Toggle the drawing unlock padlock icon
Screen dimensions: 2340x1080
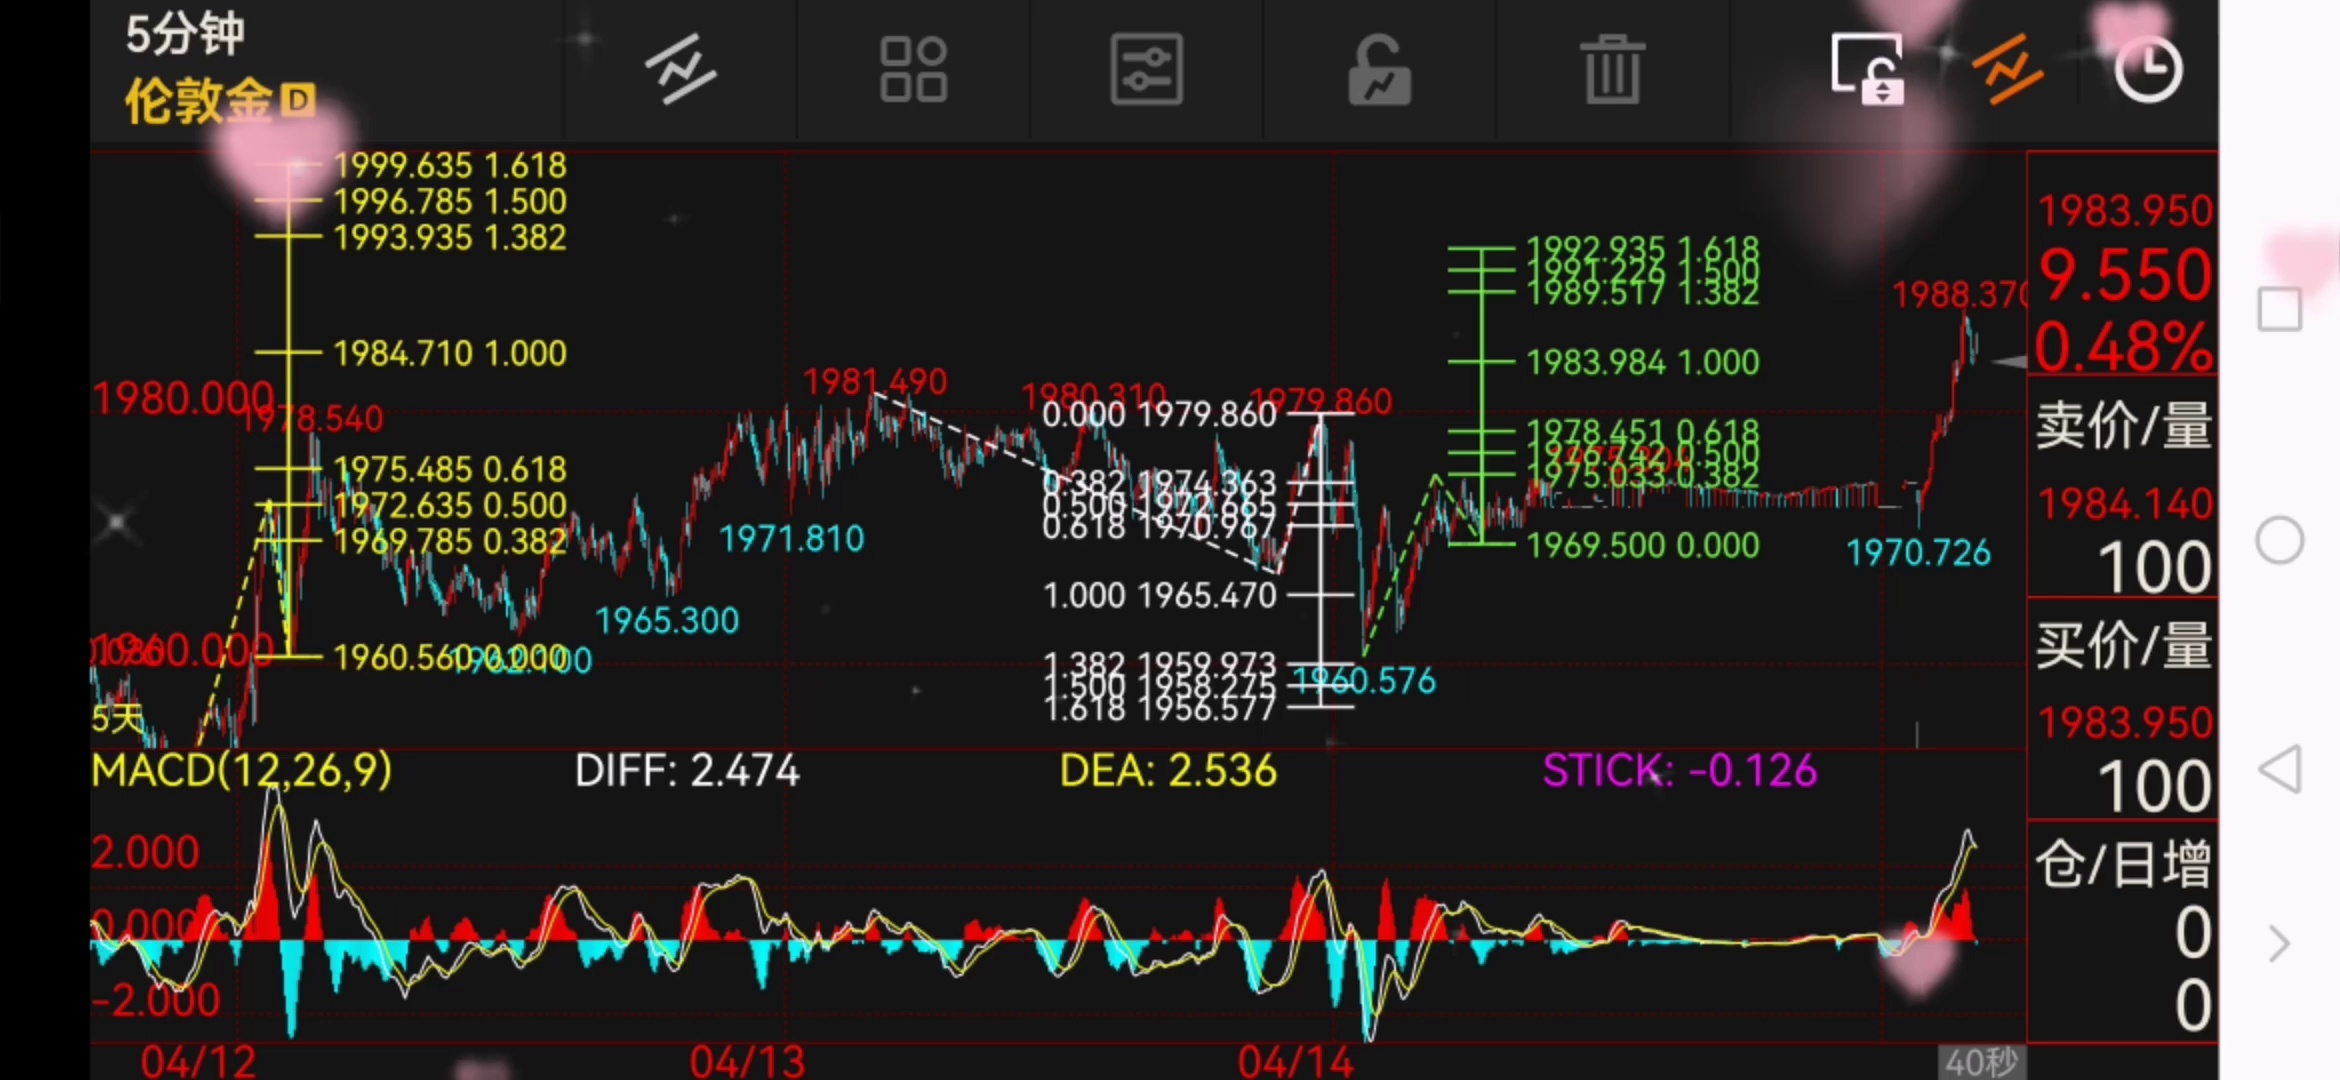click(1379, 69)
